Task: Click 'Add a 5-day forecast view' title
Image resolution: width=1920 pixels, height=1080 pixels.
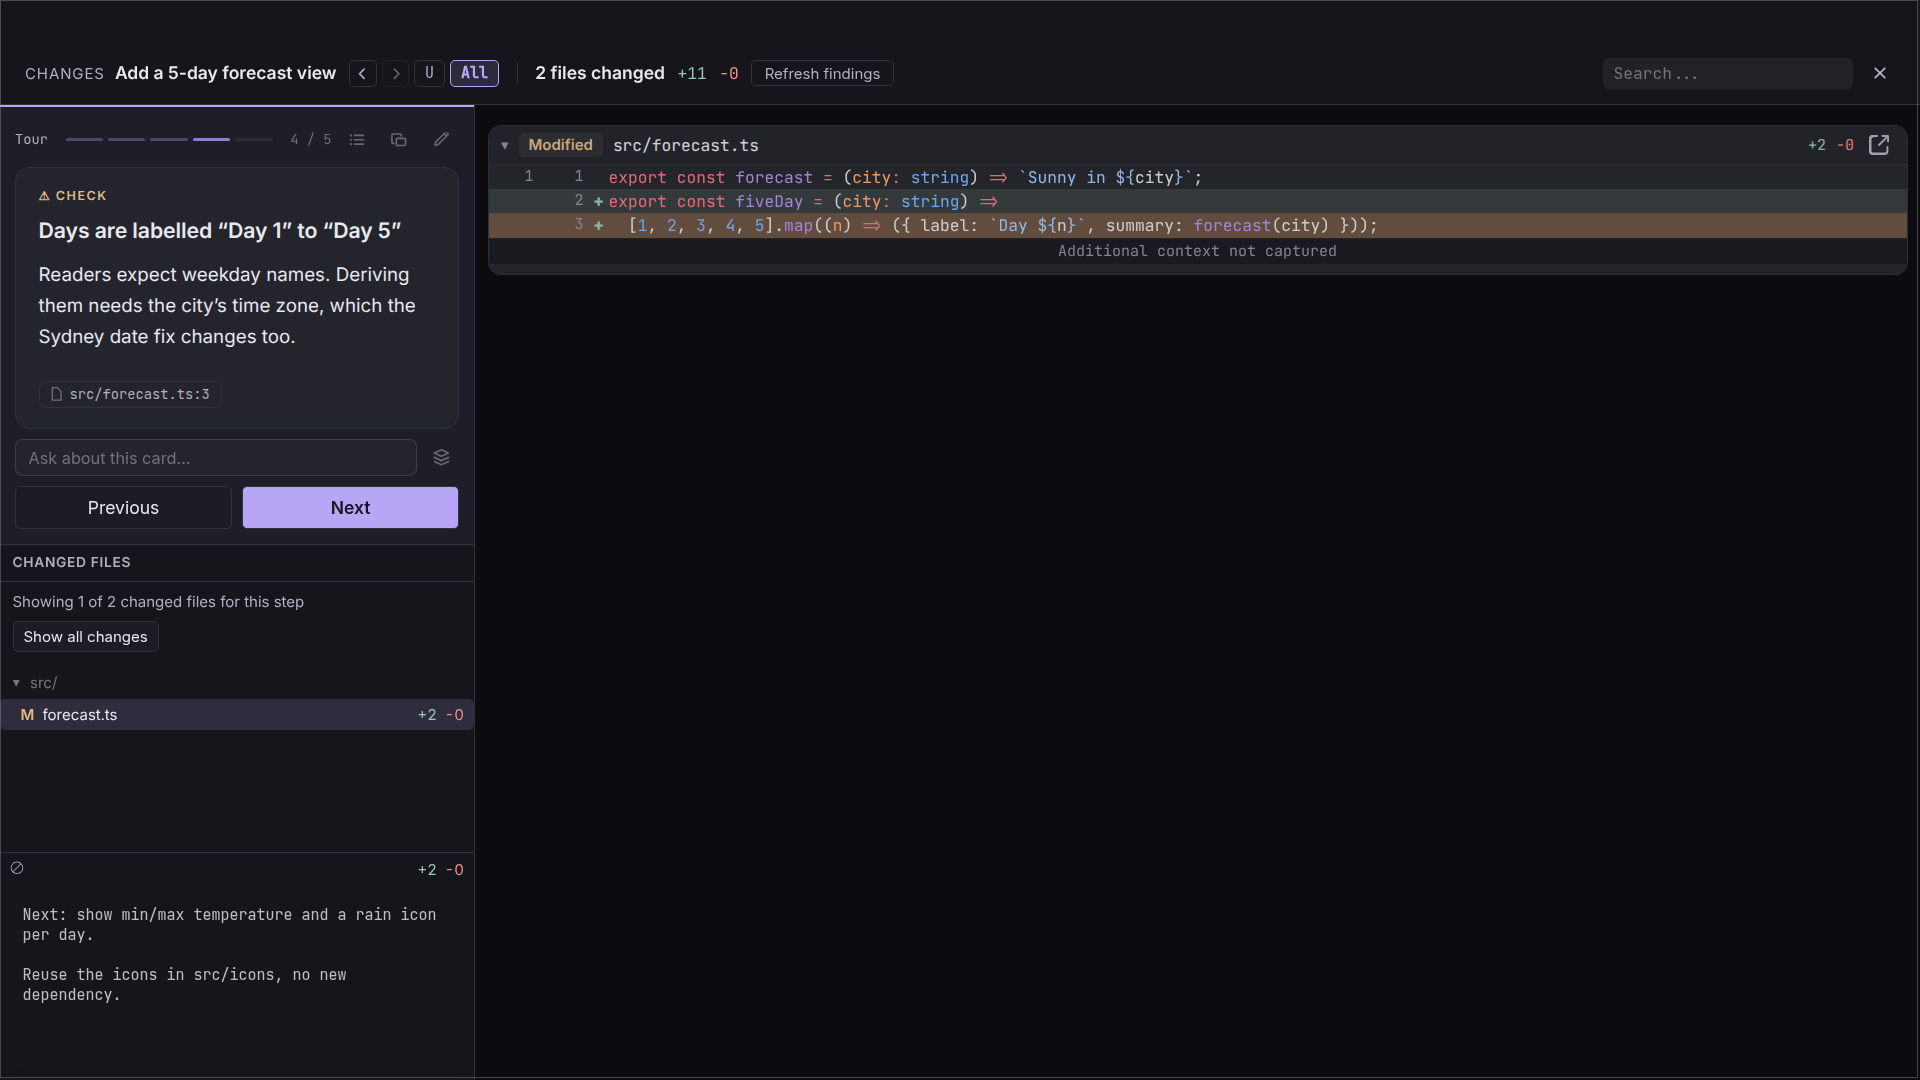Action: point(226,73)
